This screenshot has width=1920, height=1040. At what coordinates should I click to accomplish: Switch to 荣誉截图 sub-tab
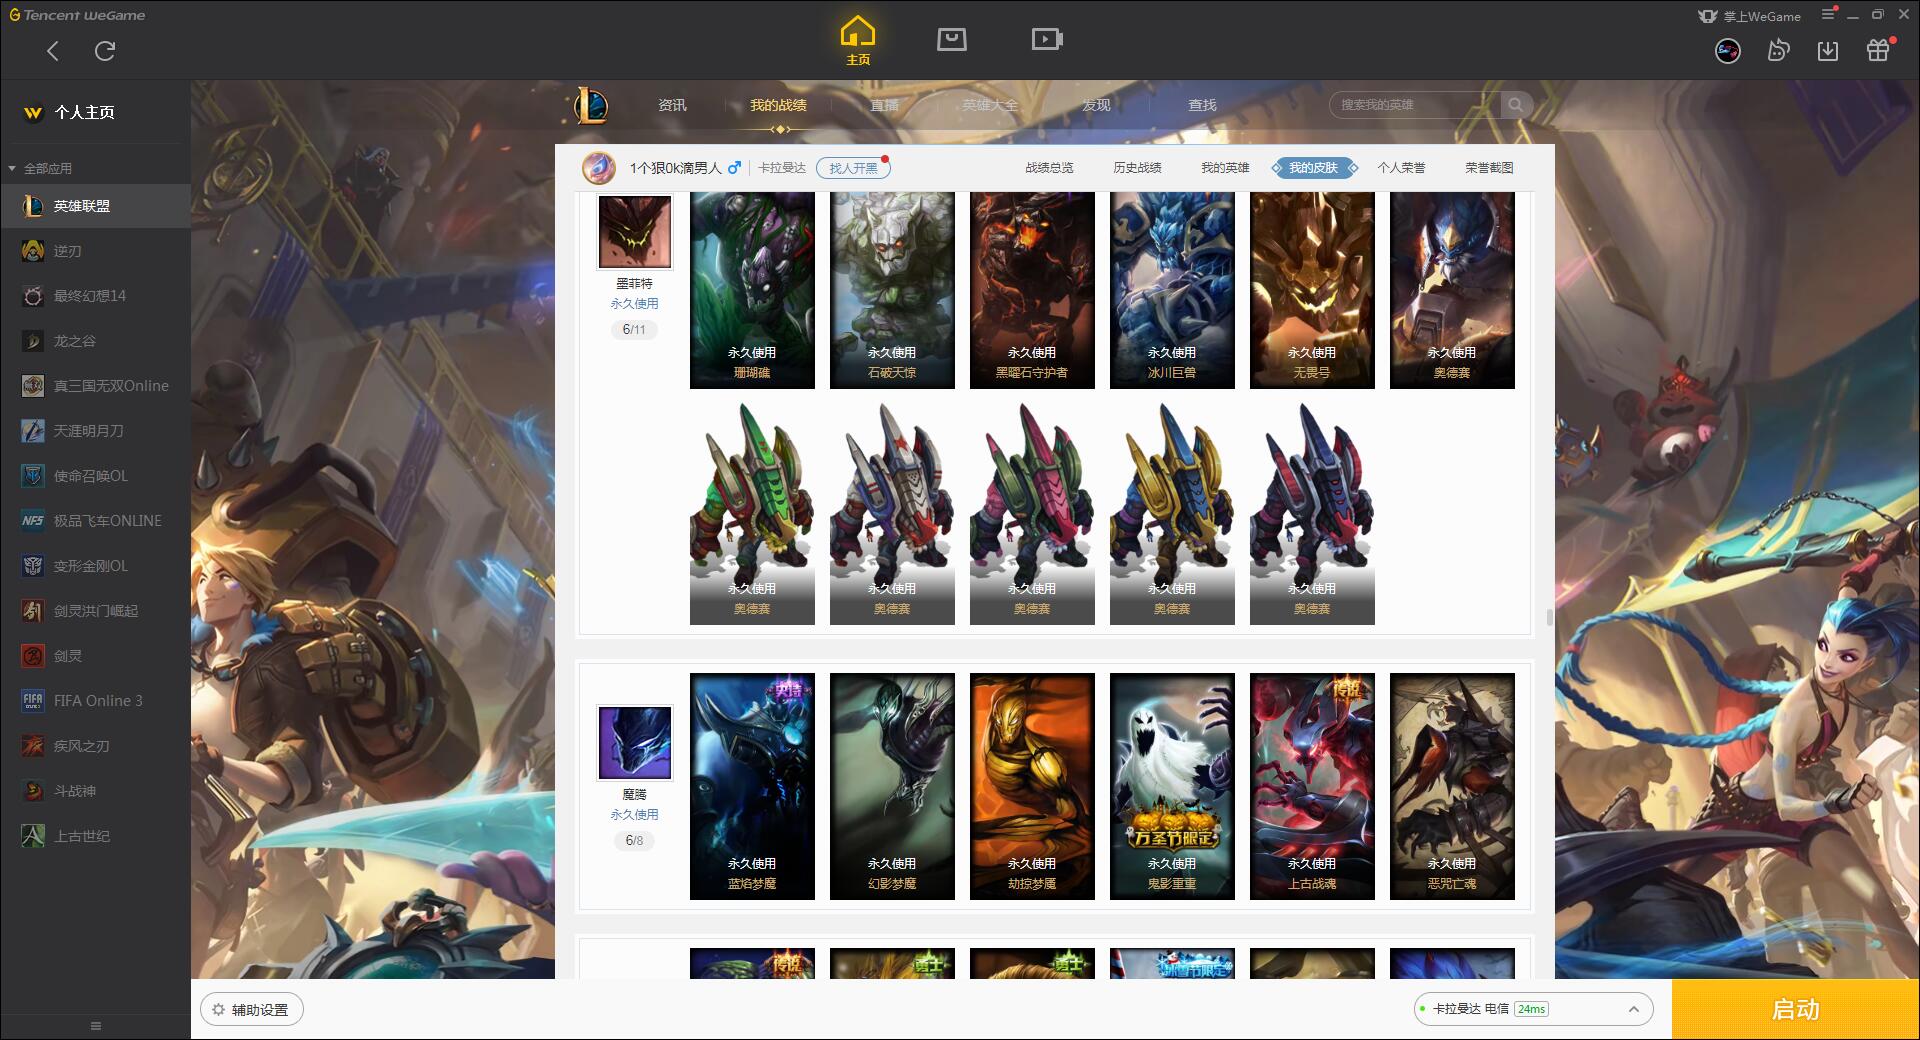(x=1489, y=168)
